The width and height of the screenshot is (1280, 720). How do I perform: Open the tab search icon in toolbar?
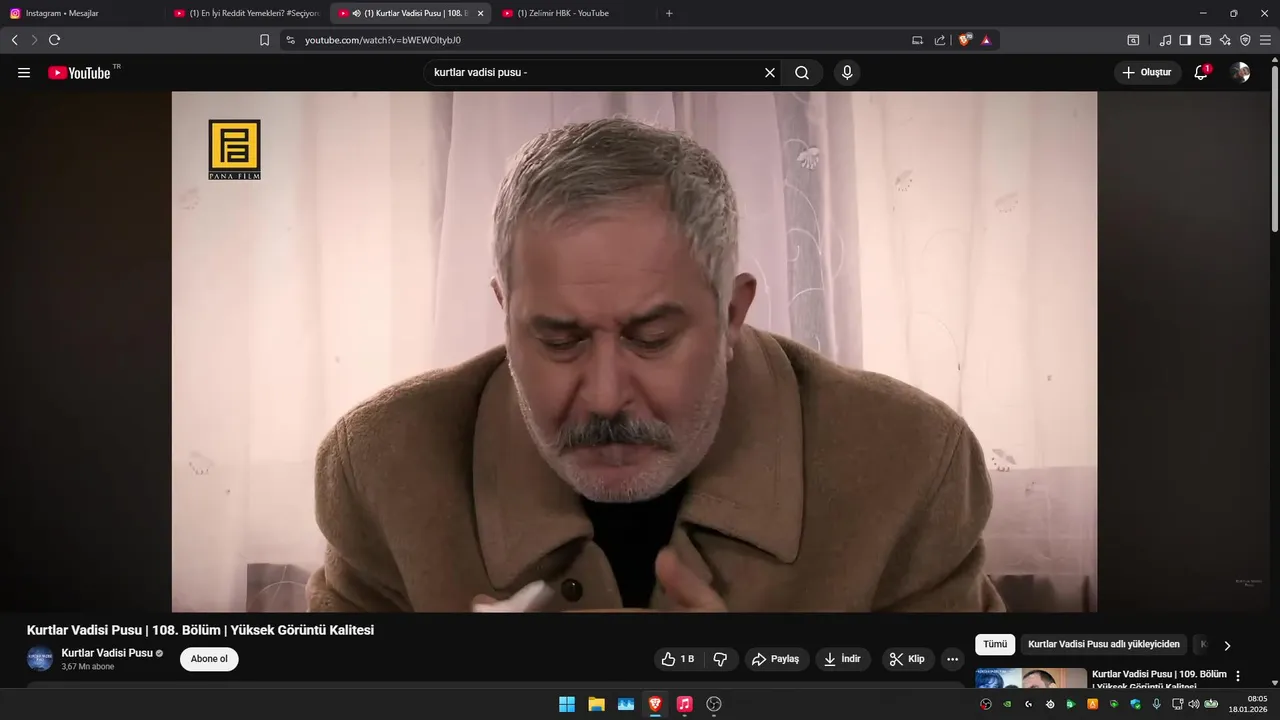1133,40
